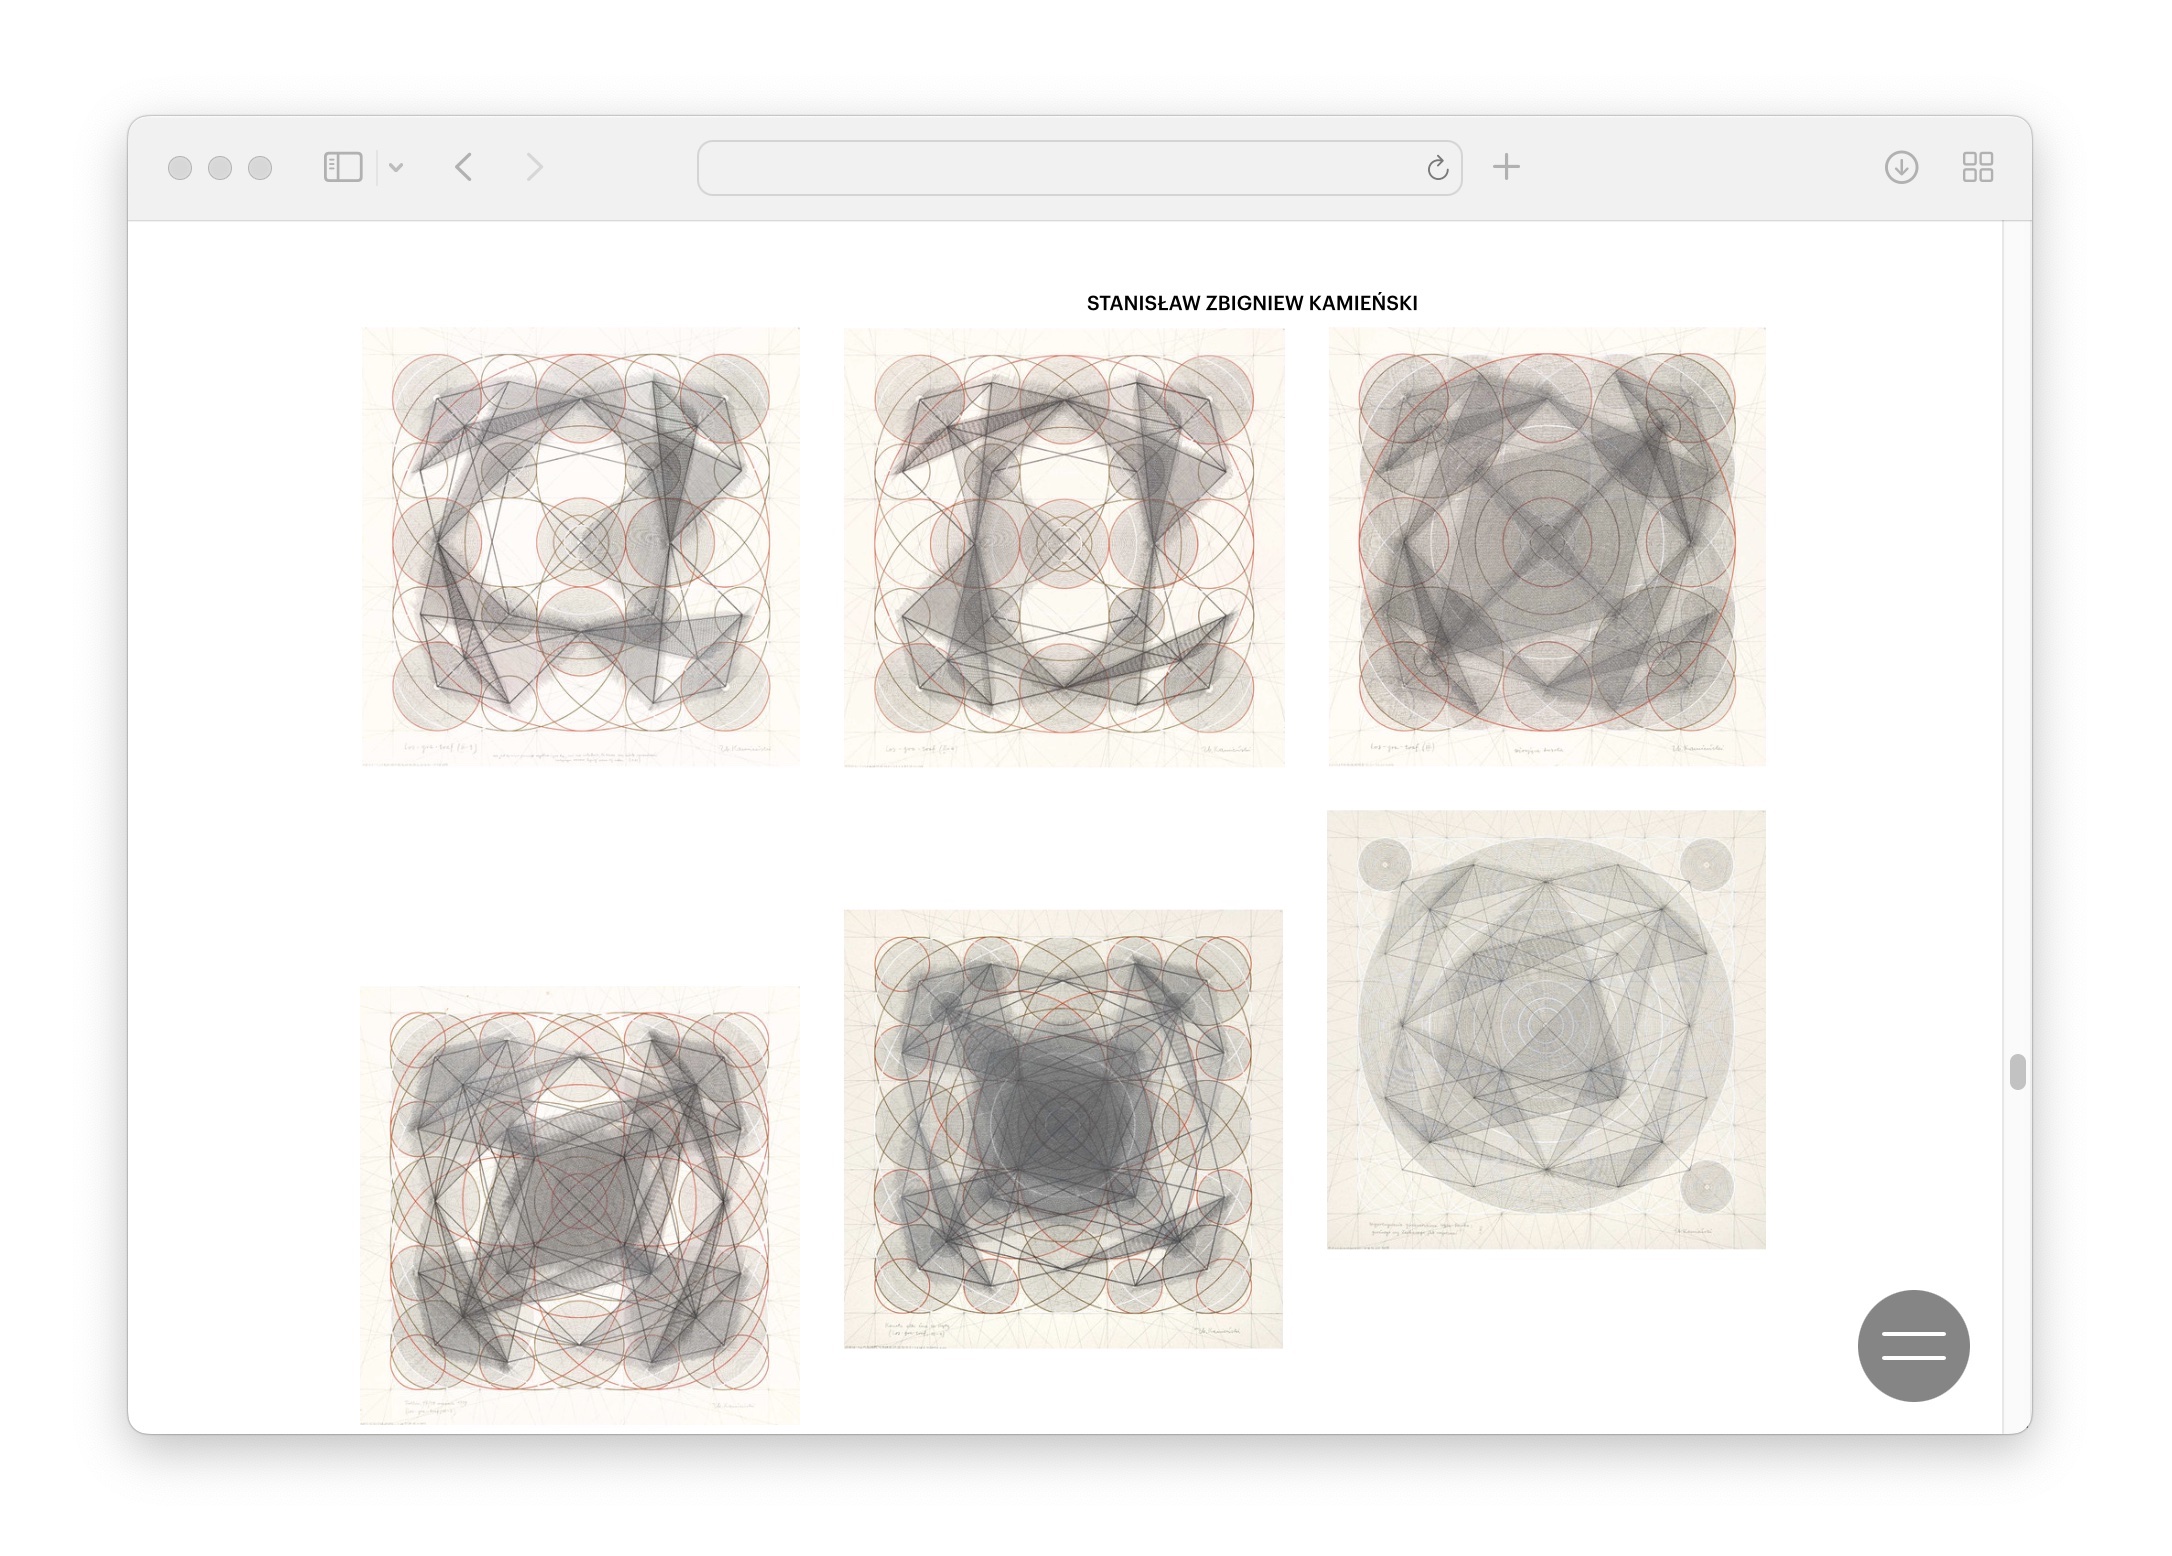Open the bottom-middle dark-centered artwork
The height and width of the screenshot is (1556, 2172).
tap(1063, 1128)
